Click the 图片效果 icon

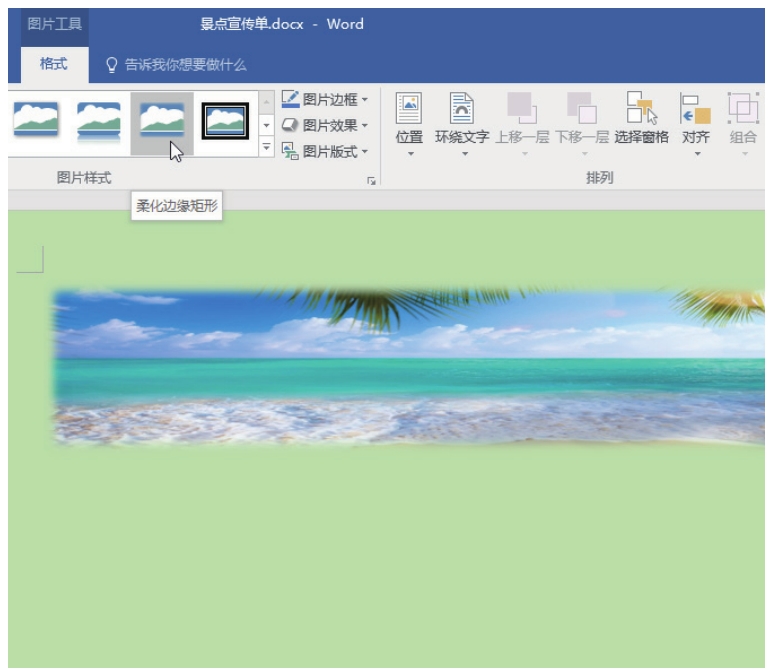290,125
